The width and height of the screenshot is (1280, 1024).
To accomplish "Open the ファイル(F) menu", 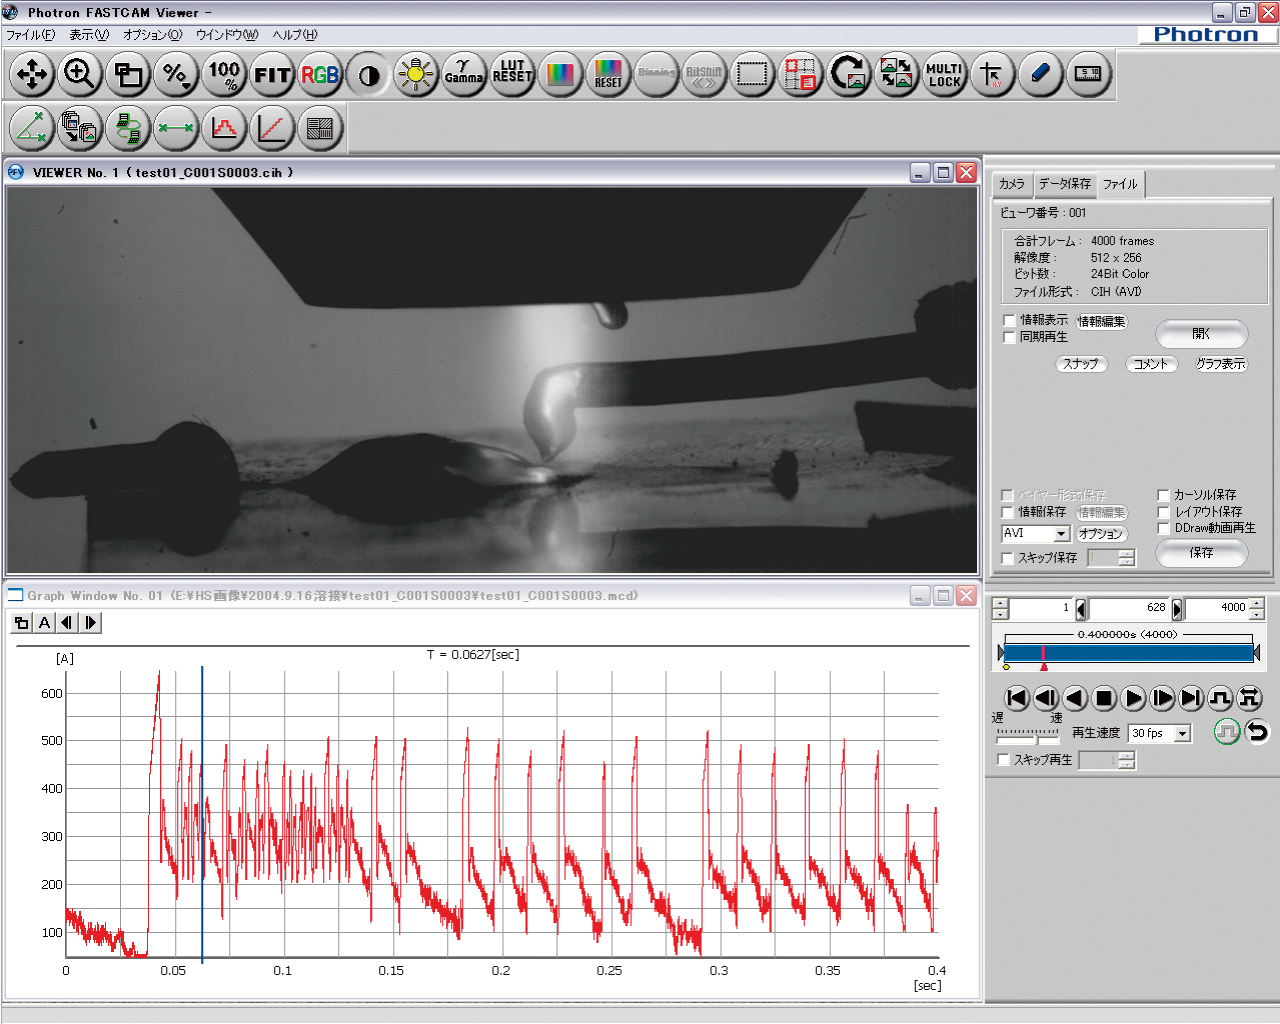I will (31, 35).
